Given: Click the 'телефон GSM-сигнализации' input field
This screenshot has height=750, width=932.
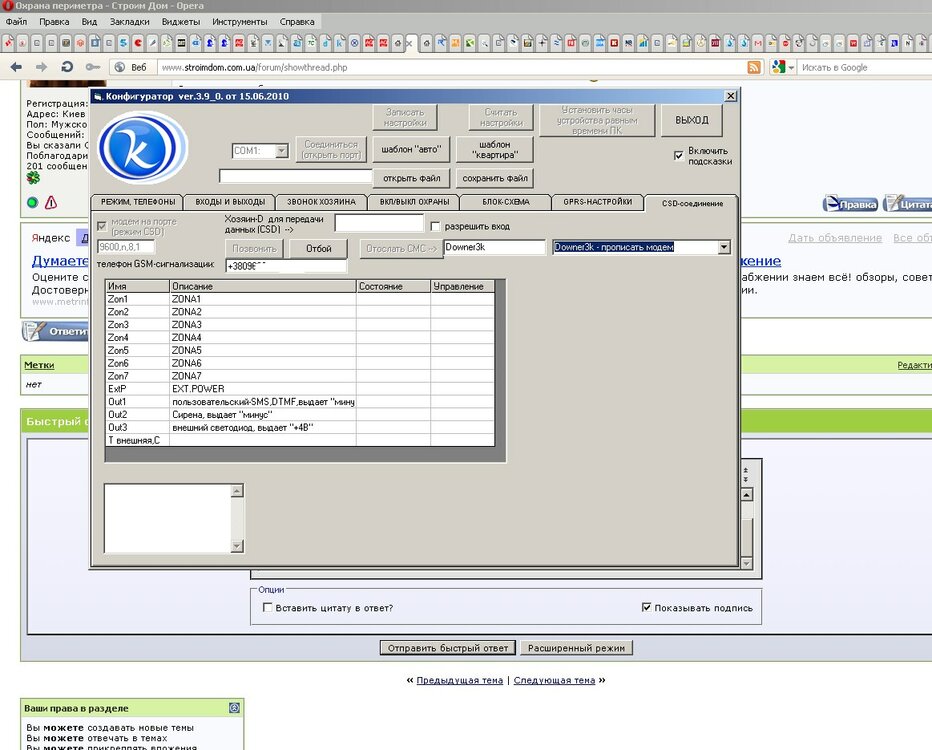Looking at the screenshot, I should click(286, 266).
